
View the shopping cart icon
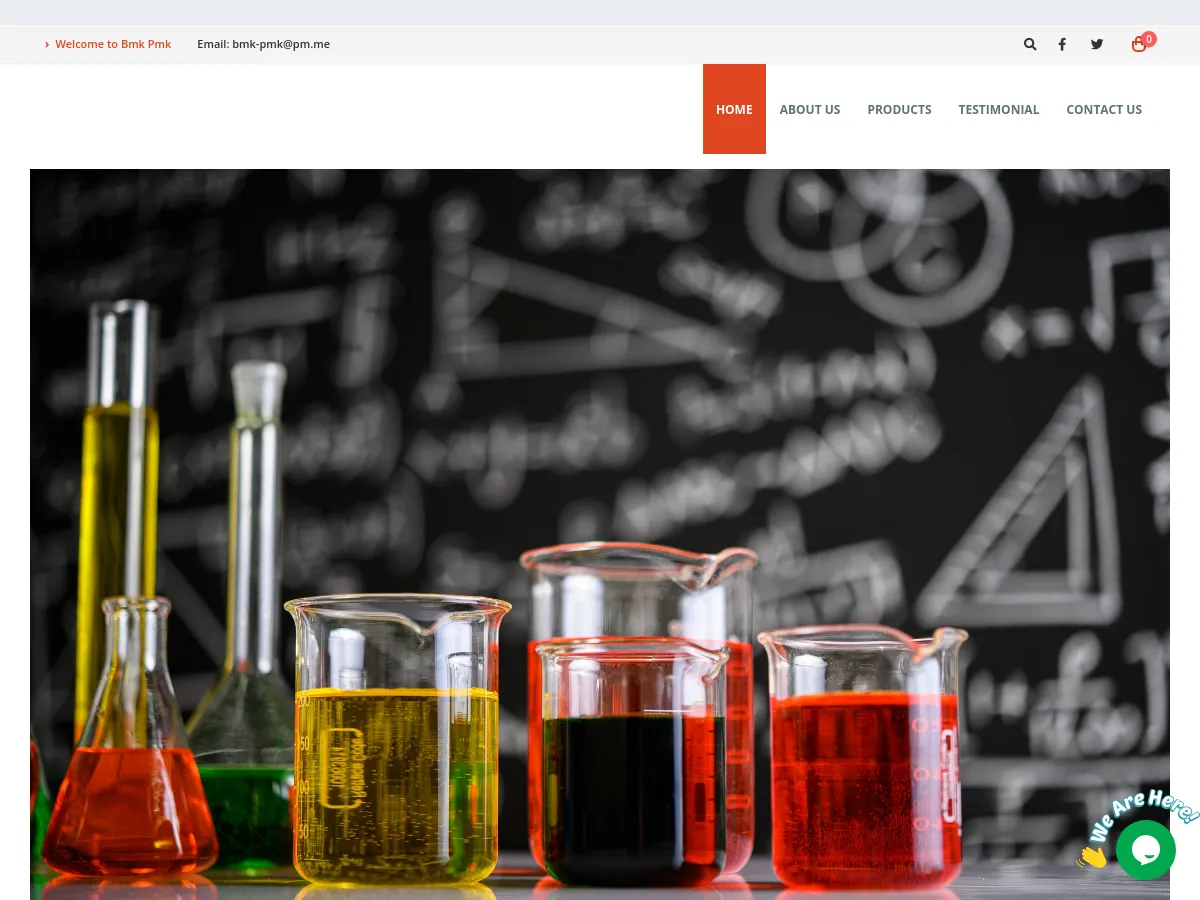pos(1138,45)
